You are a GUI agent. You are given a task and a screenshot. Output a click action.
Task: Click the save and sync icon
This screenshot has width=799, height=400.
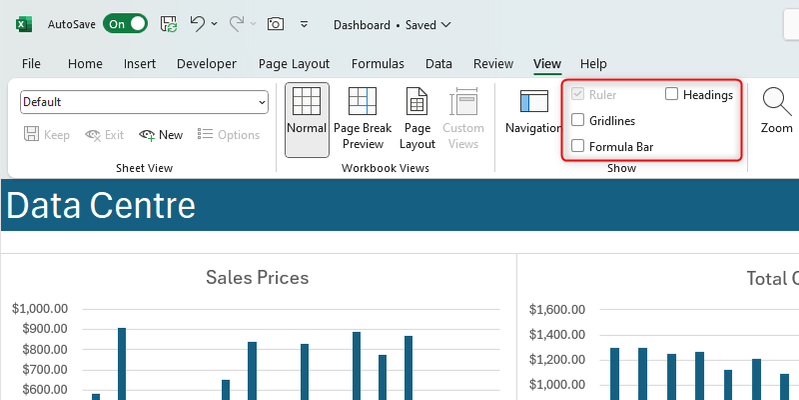tap(169, 24)
